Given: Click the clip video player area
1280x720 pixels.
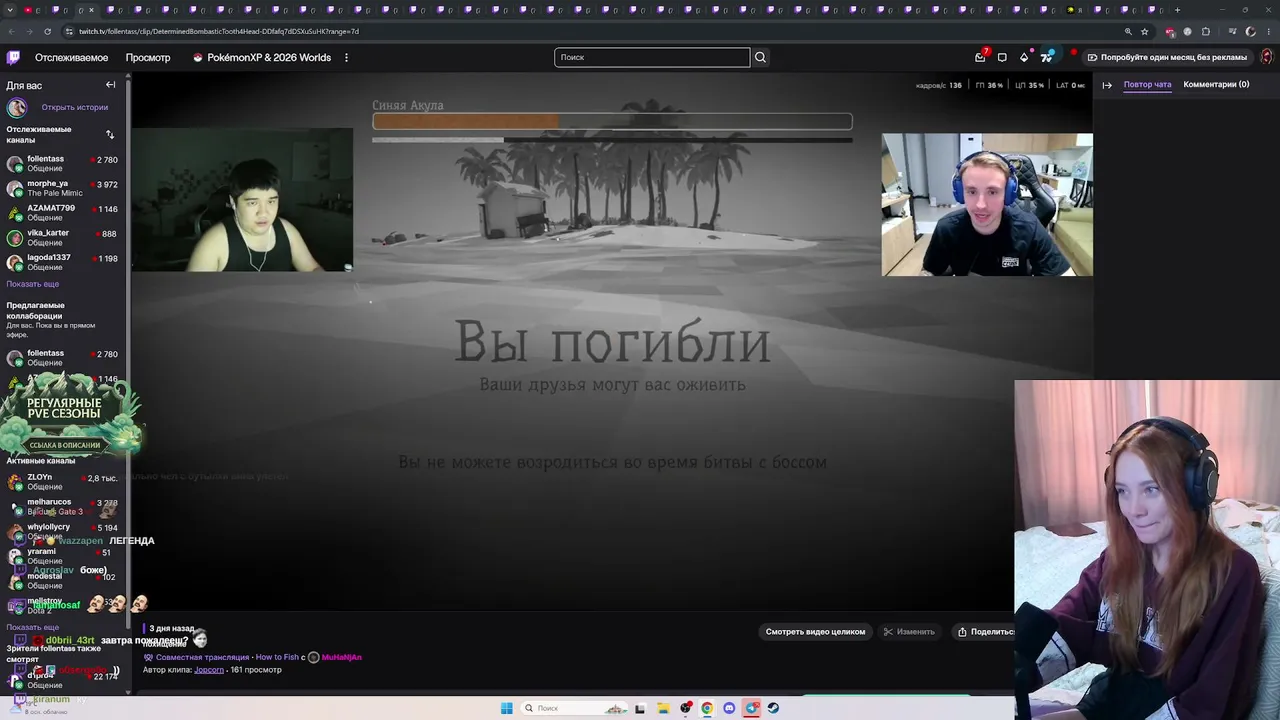Looking at the screenshot, I should pos(612,340).
